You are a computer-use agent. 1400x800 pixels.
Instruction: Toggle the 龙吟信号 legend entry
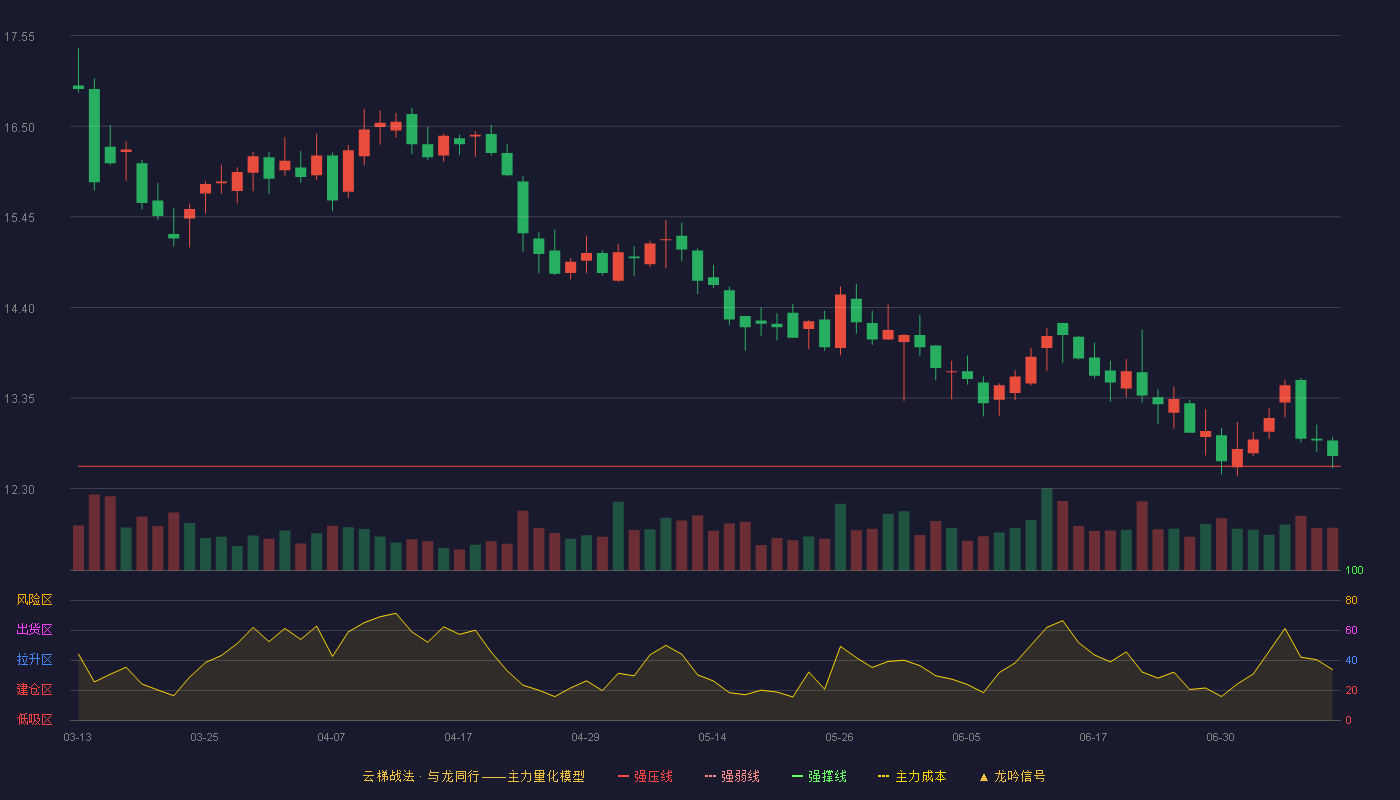[x=1012, y=776]
